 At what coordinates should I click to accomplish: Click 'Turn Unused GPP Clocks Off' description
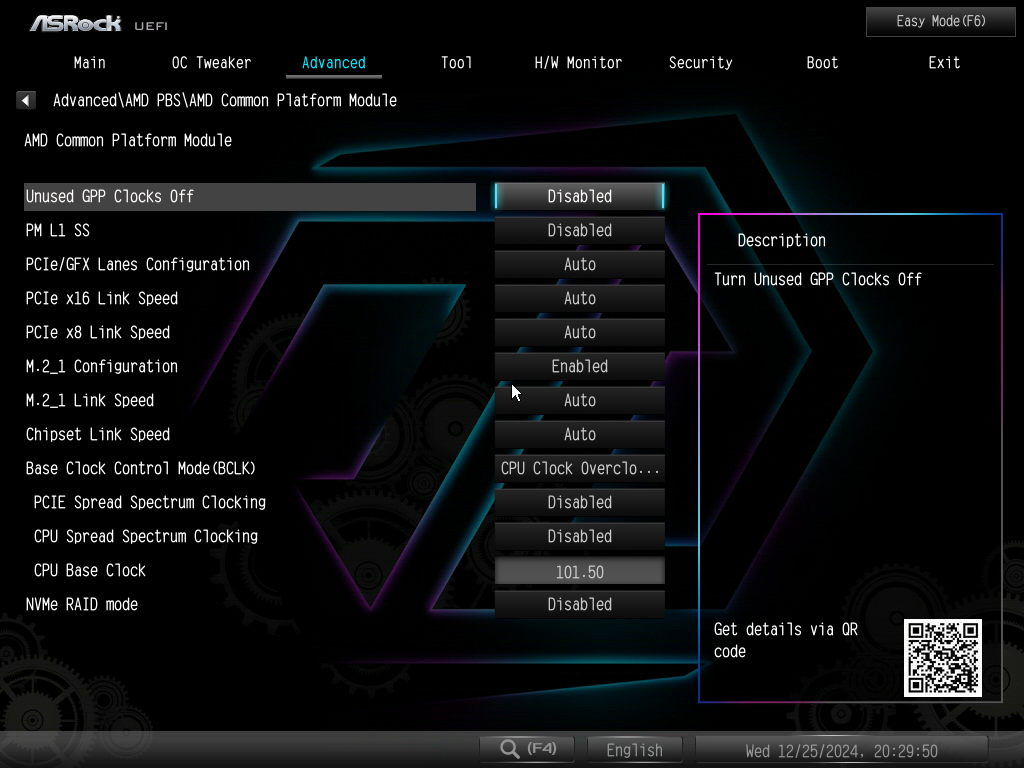(x=818, y=280)
